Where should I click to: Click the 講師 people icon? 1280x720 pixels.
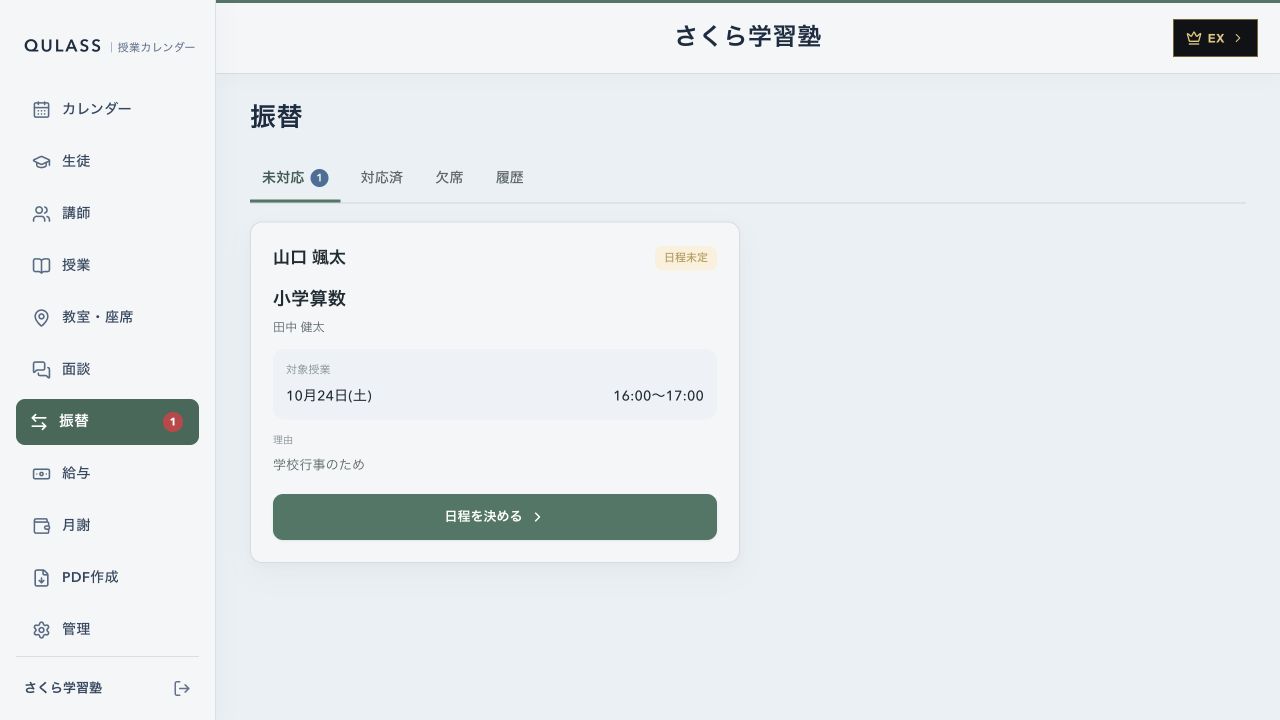(x=41, y=213)
